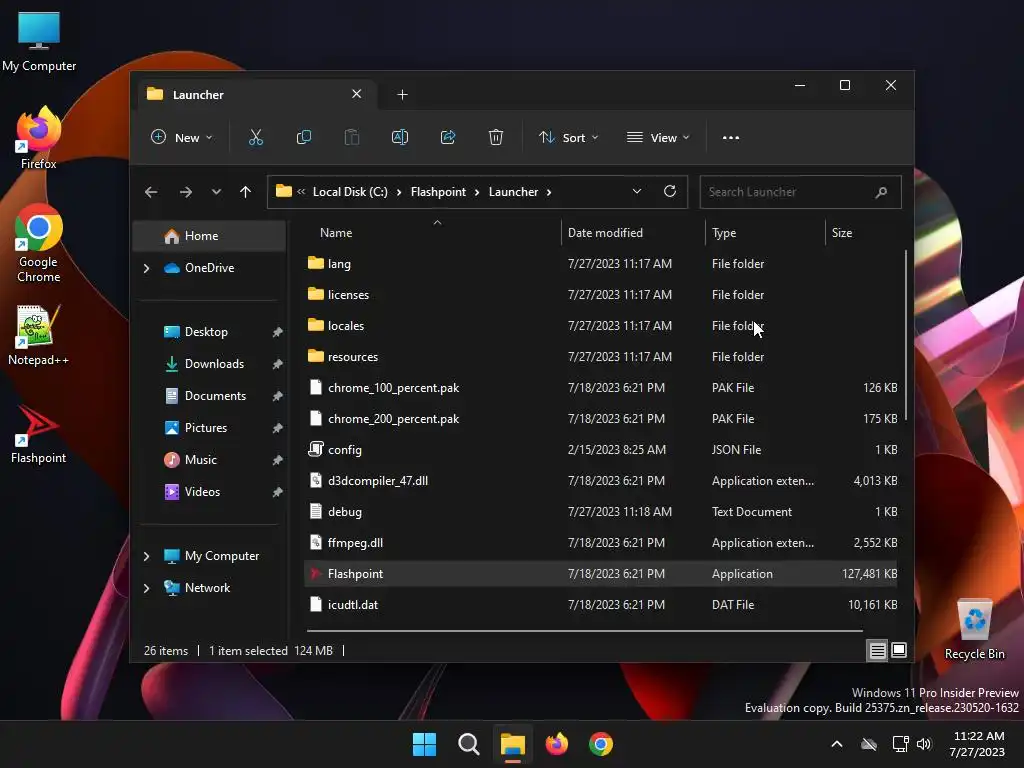Click the Copy icon in toolbar
This screenshot has height=768, width=1024.
tap(304, 137)
